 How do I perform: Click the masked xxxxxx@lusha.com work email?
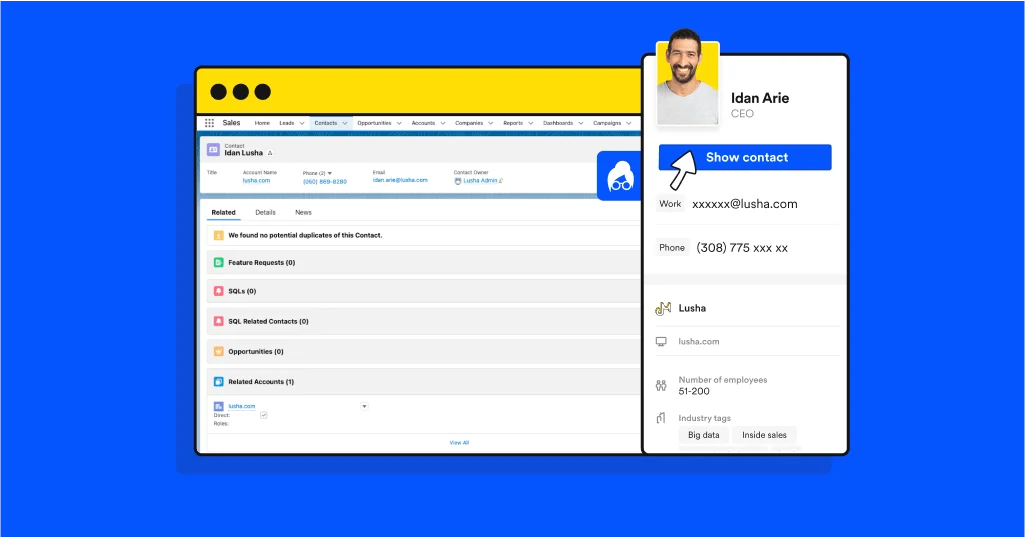(745, 204)
